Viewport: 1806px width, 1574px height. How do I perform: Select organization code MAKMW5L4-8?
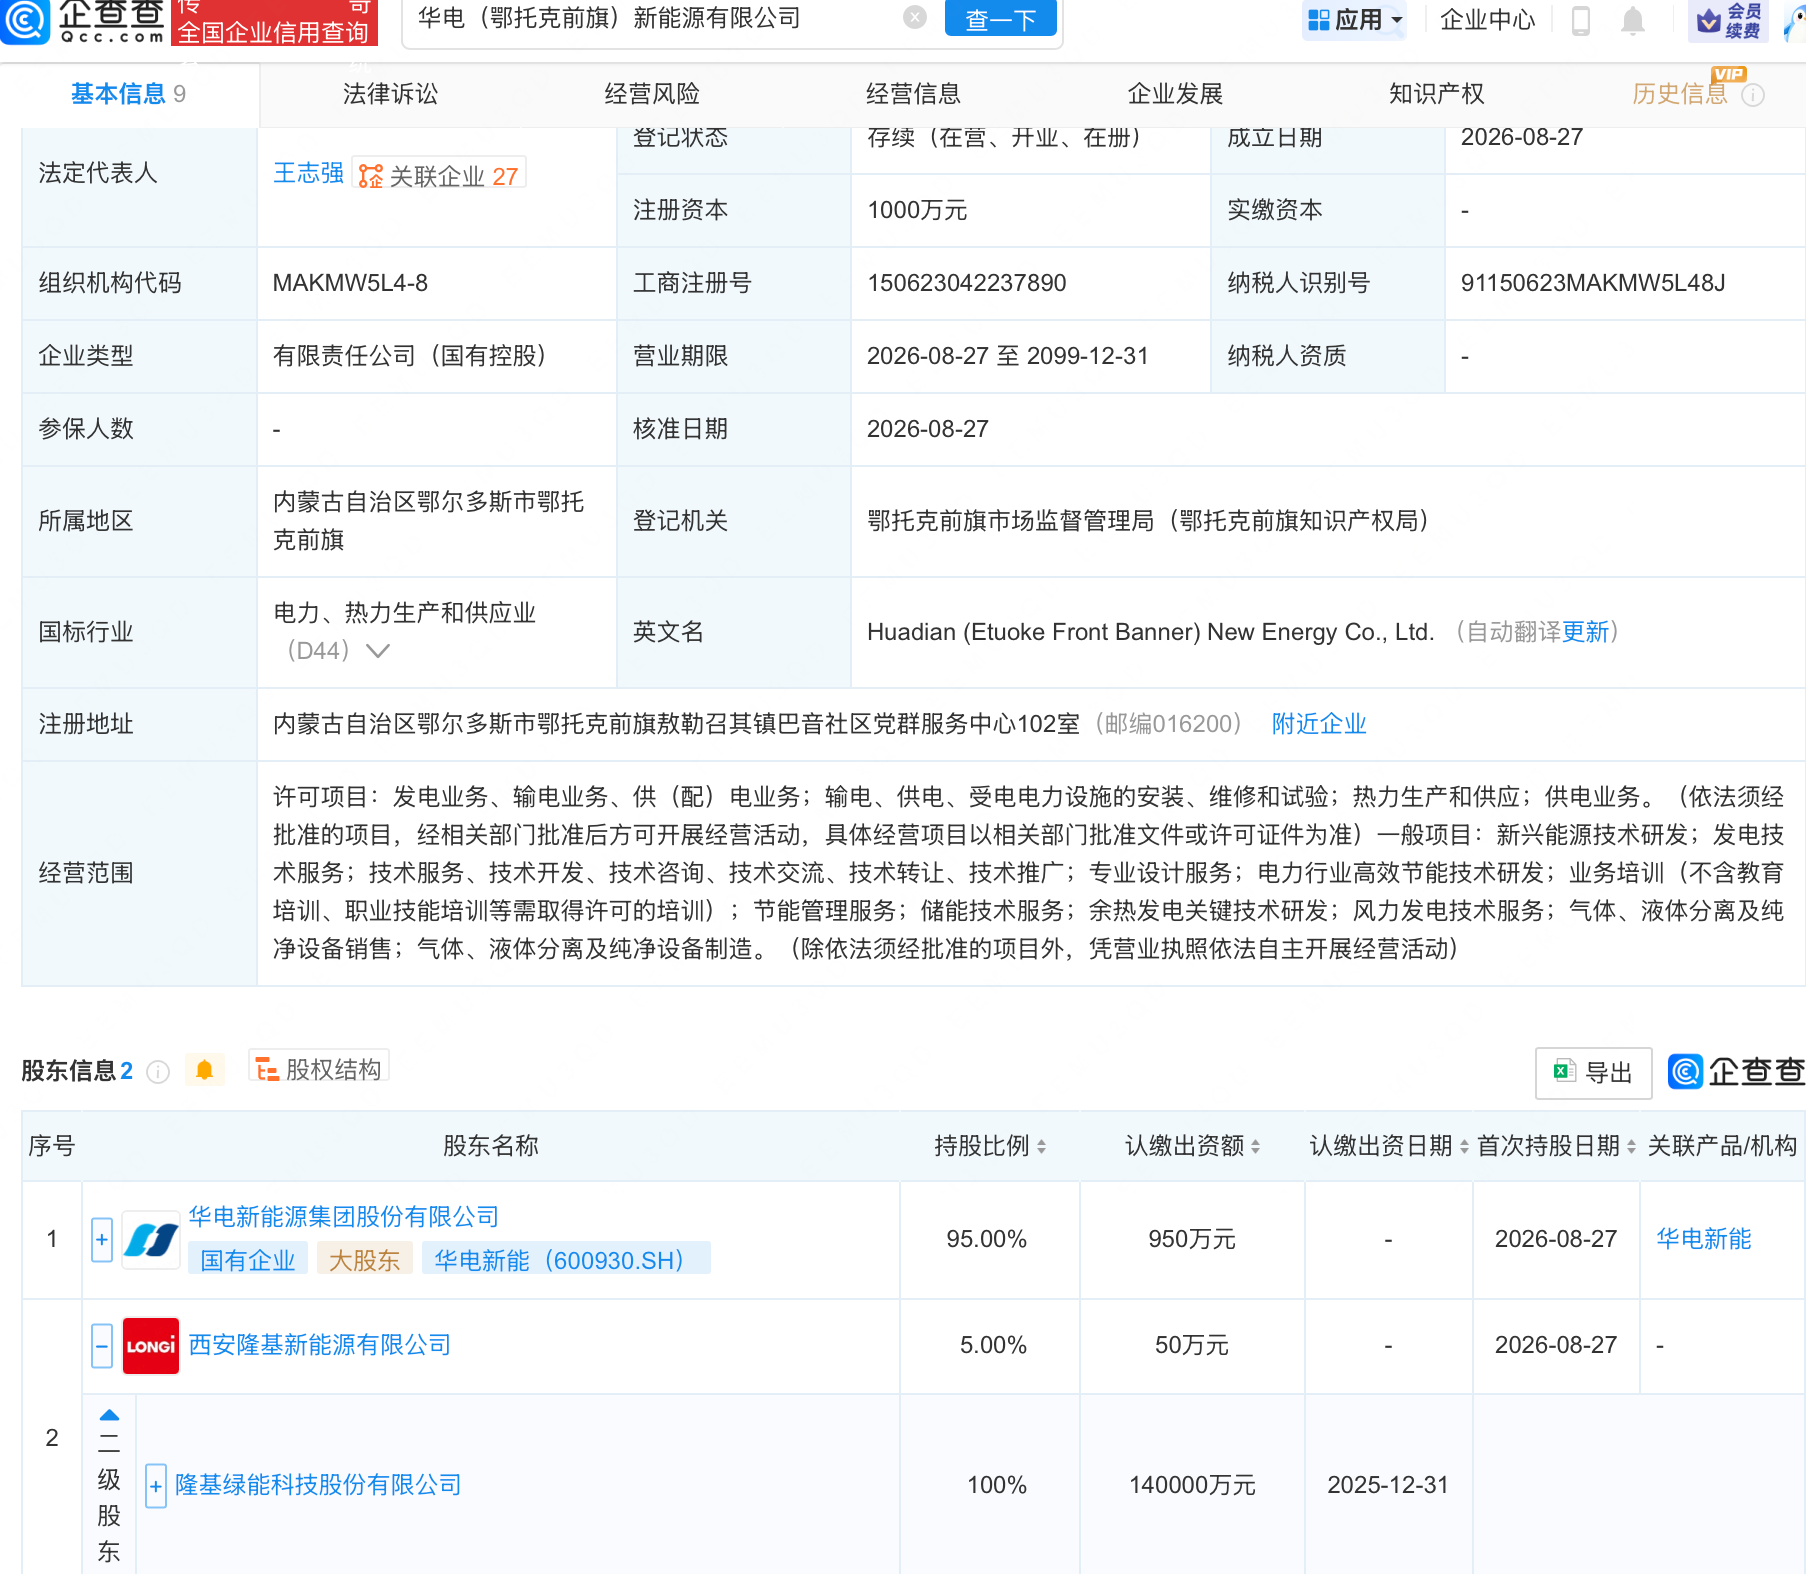click(350, 283)
